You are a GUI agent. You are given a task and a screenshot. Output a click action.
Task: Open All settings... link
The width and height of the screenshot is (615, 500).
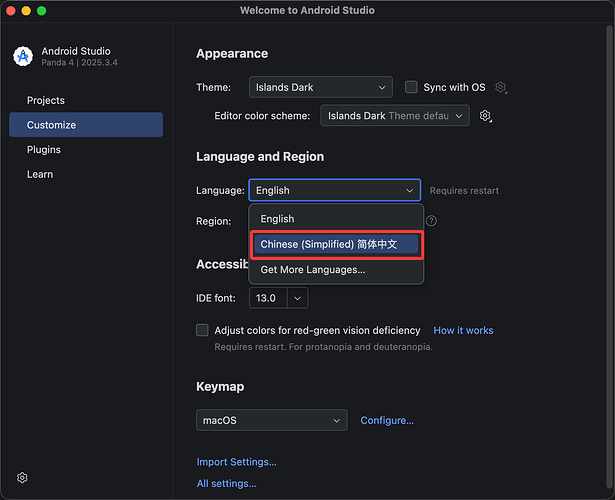226,484
